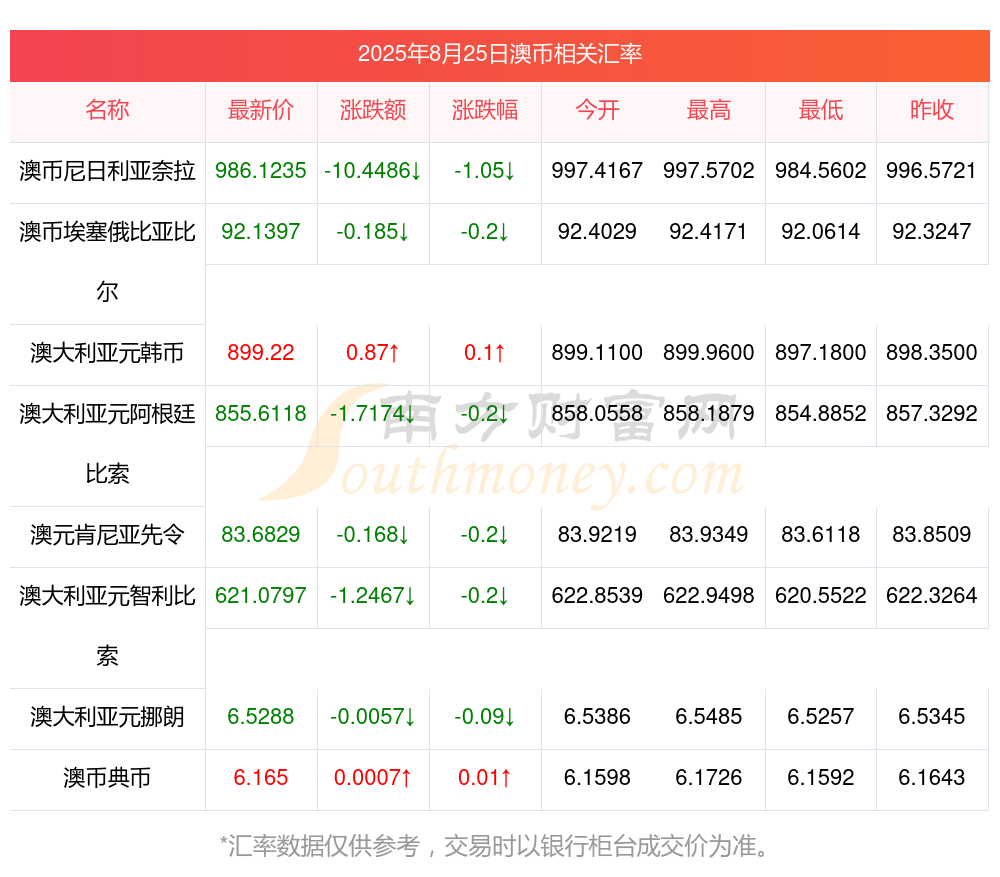Click the title 2025年8月25日澳币相关汇率
The height and width of the screenshot is (877, 1000).
pyautogui.click(x=499, y=54)
